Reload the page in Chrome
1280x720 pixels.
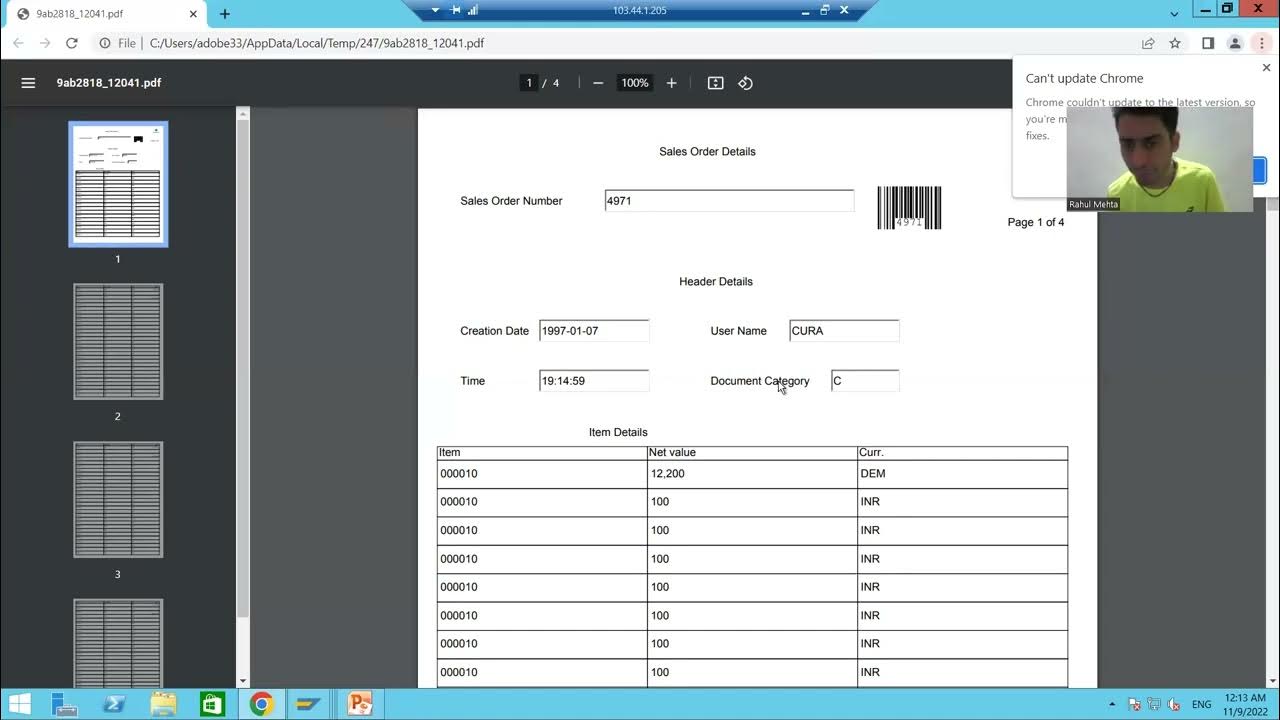71,43
